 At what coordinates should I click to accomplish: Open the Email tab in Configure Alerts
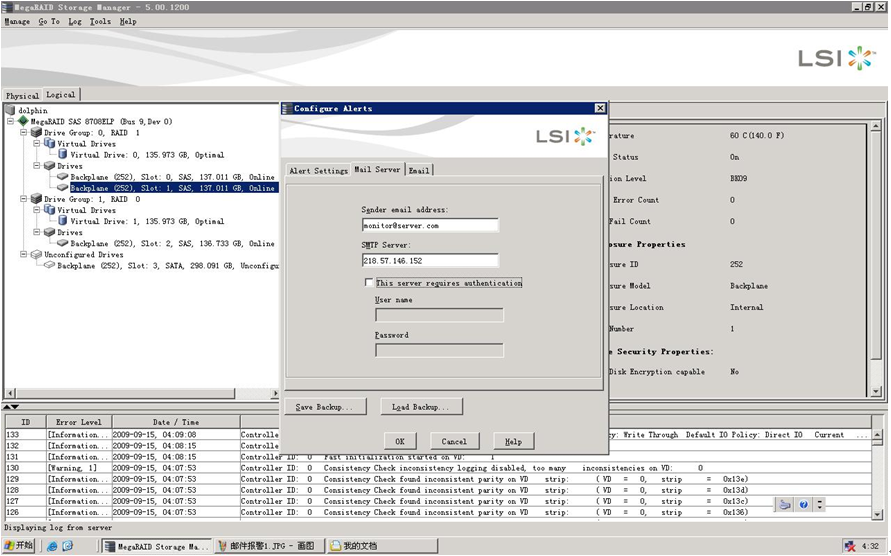click(419, 171)
